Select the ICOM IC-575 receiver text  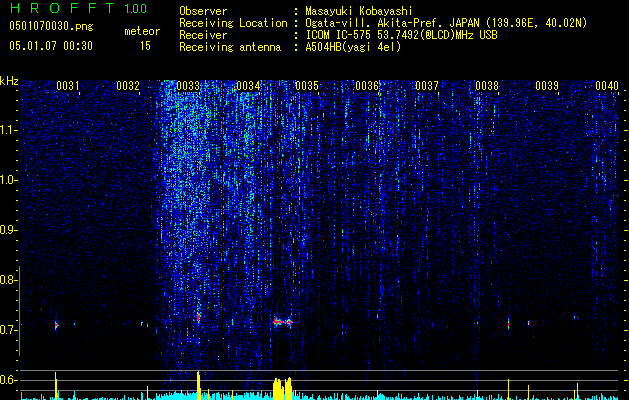(401, 35)
